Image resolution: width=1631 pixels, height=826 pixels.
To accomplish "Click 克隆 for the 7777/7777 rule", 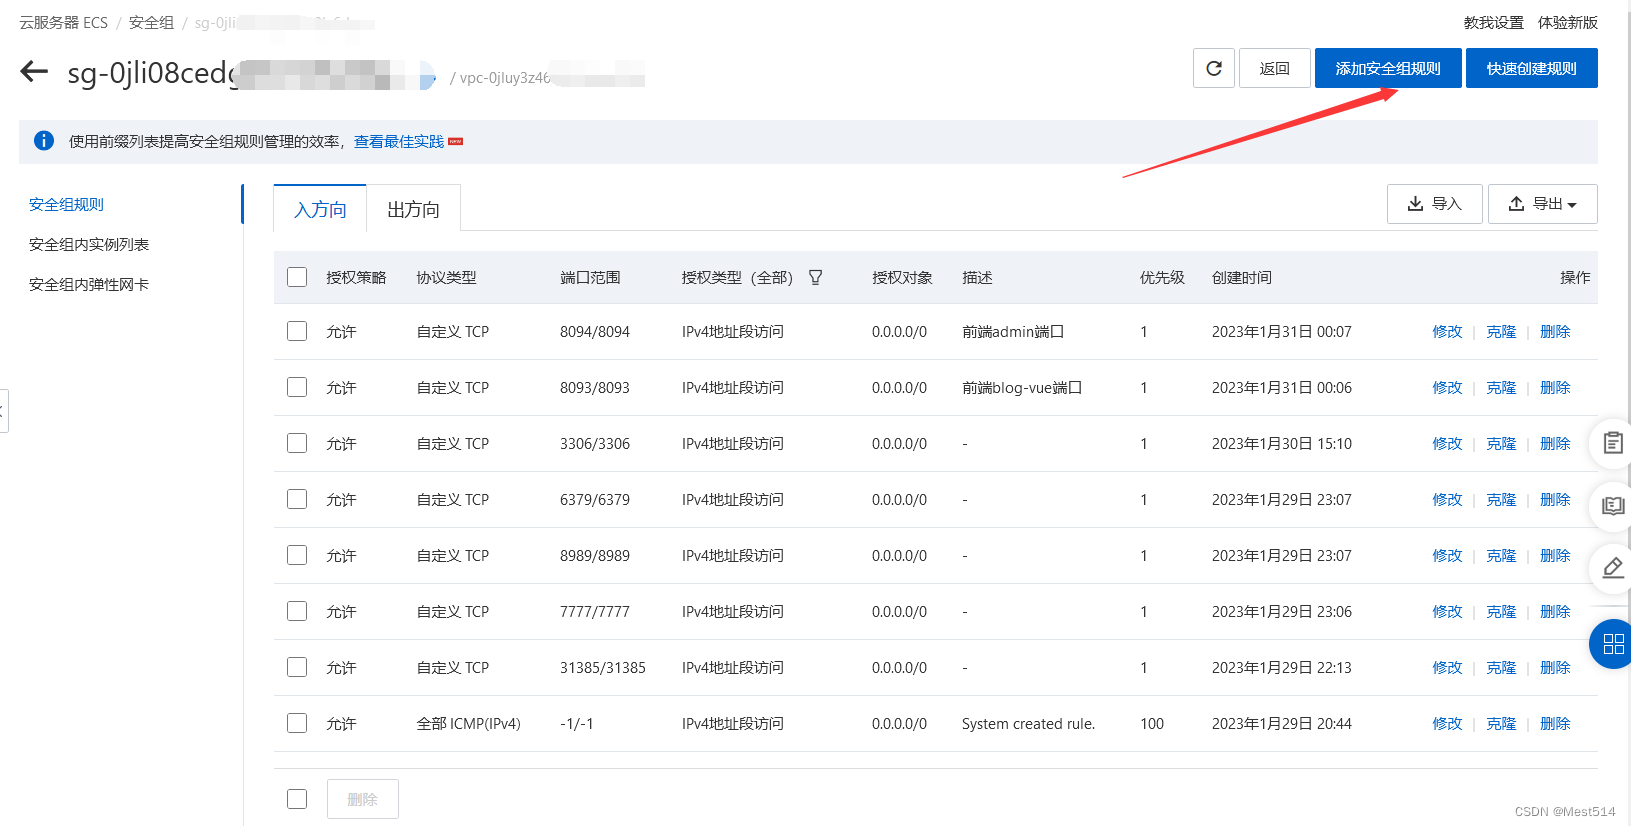I will [1500, 611].
